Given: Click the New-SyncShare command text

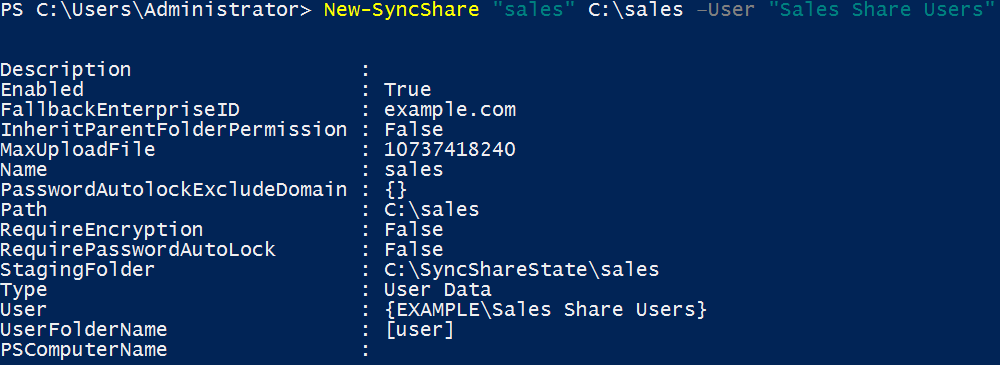Looking at the screenshot, I should point(402,11).
